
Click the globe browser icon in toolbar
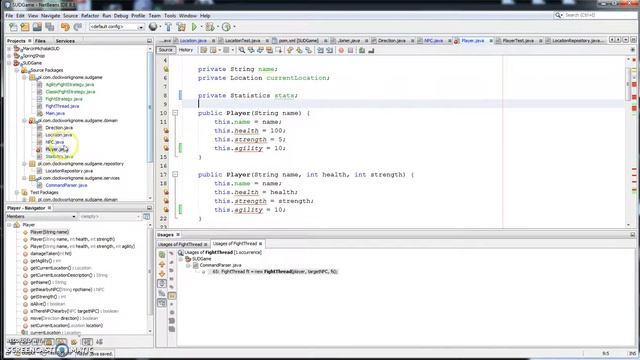(x=153, y=27)
